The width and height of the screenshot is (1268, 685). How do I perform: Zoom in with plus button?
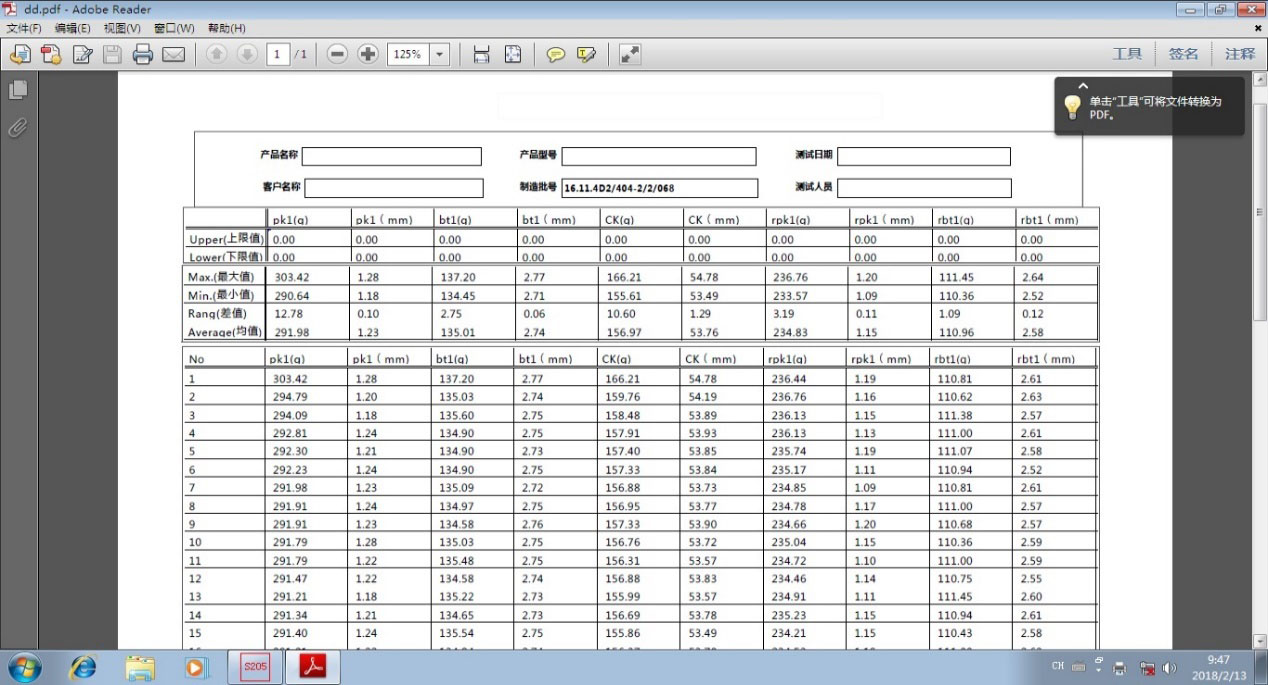tap(368, 54)
